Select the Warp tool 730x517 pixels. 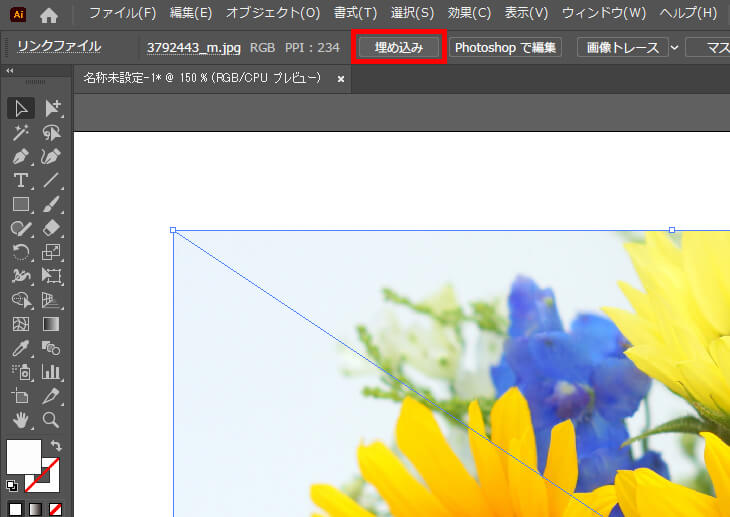(x=20, y=276)
